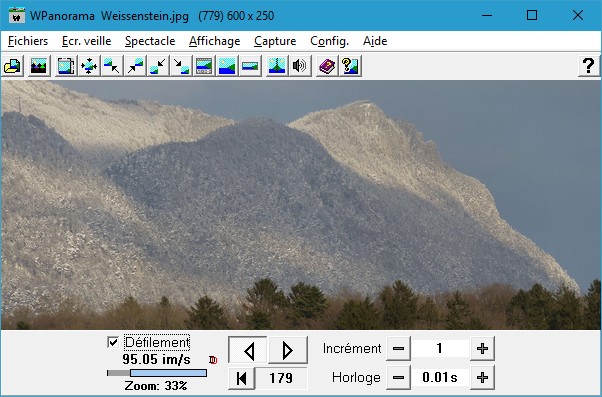Screen dimensions: 602x397
Task: Click the picture-with-frame toolbar icon
Action: coord(66,66)
